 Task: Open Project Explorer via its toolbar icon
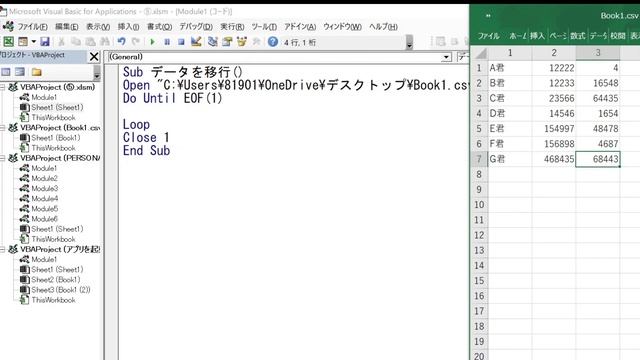click(x=212, y=42)
